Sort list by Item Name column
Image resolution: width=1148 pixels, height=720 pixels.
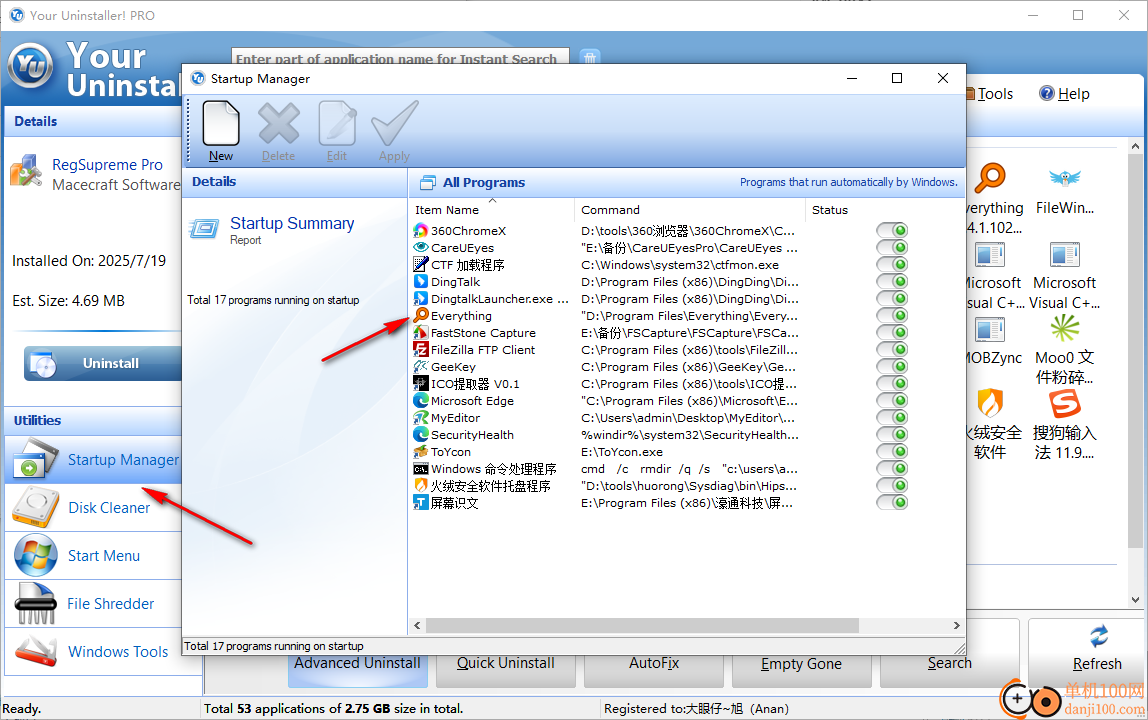click(492, 209)
